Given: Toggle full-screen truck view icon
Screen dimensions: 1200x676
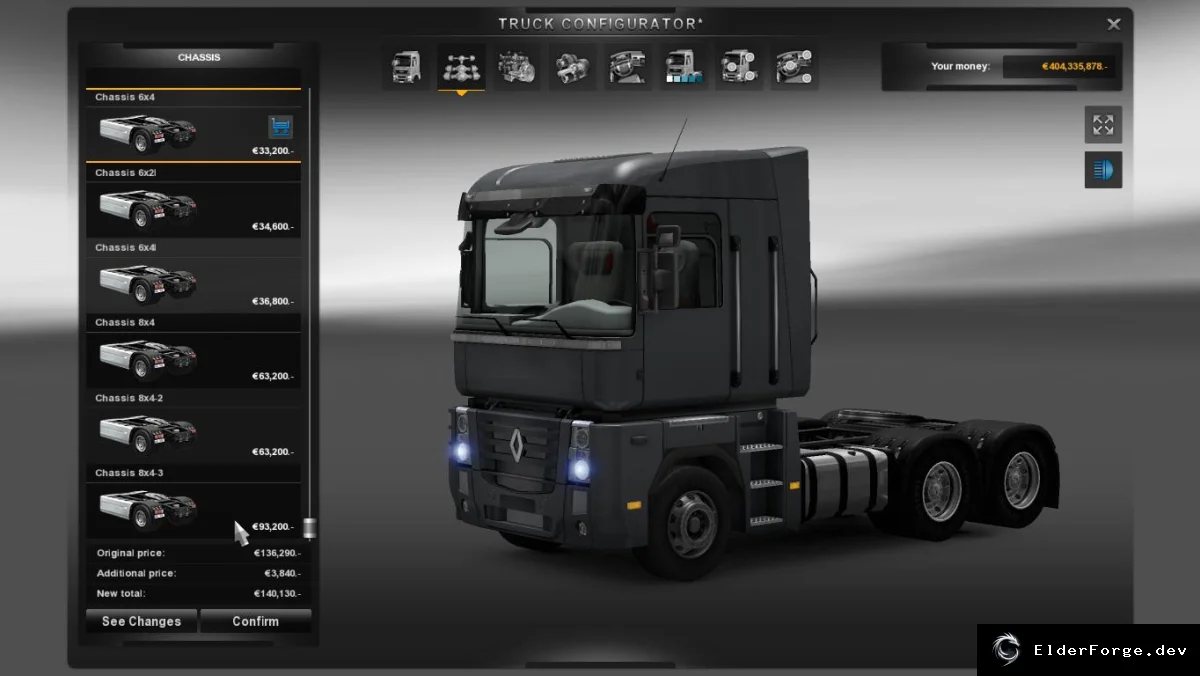Looking at the screenshot, I should tap(1103, 125).
